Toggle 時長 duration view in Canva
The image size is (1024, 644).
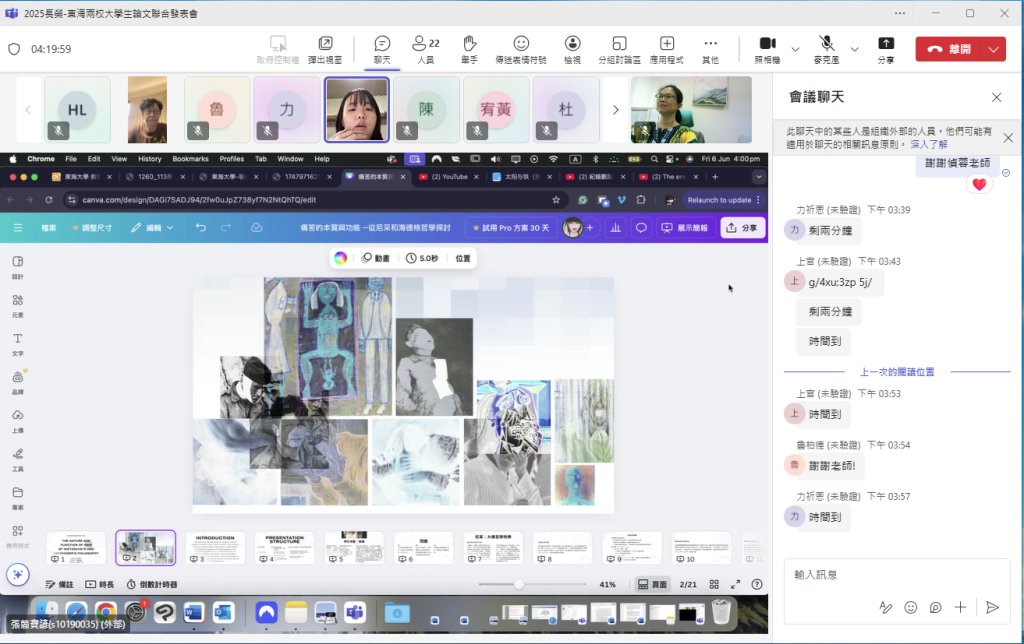99,585
